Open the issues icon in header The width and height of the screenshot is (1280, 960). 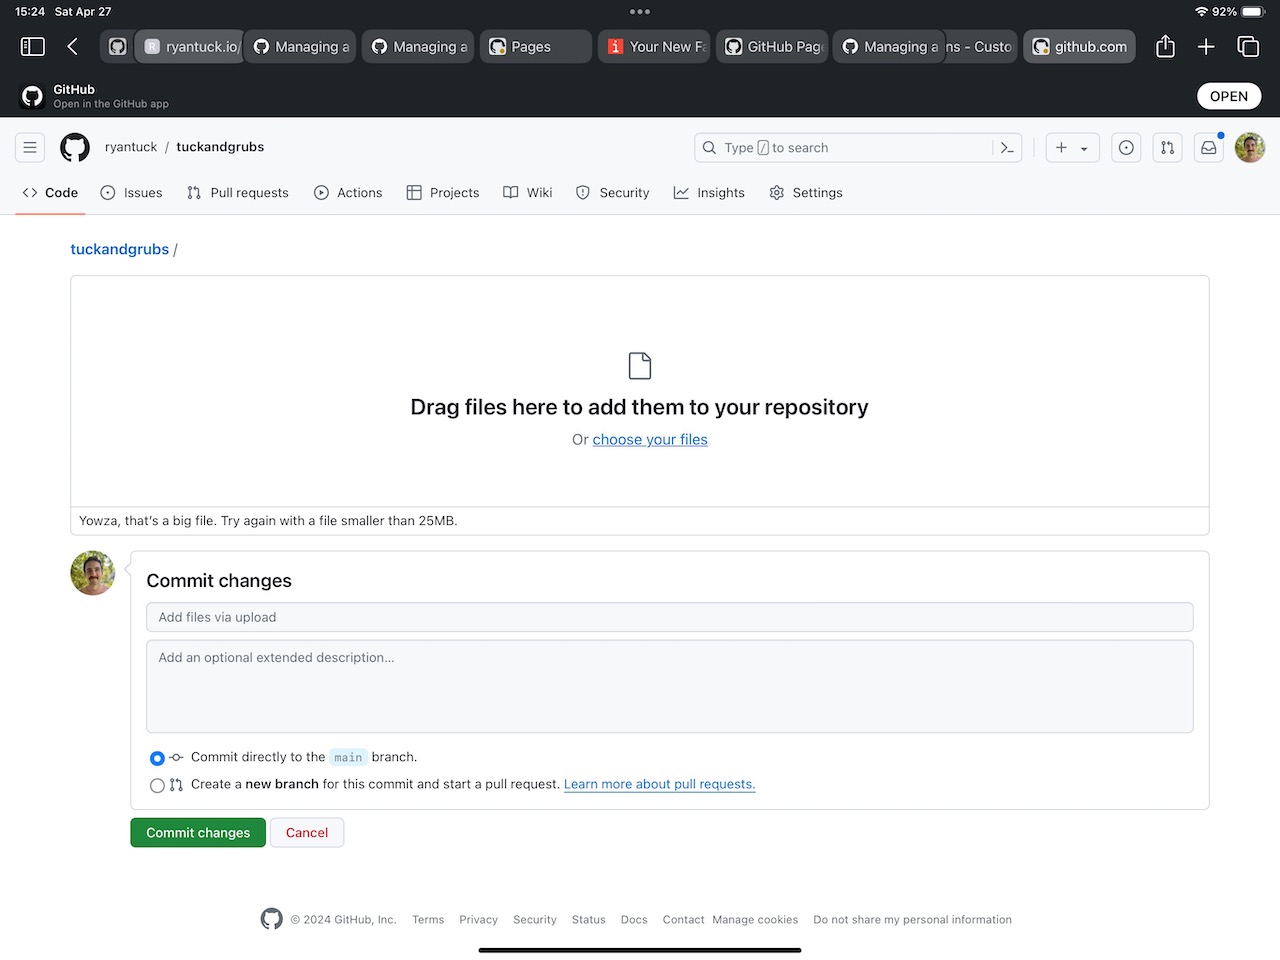point(1126,148)
